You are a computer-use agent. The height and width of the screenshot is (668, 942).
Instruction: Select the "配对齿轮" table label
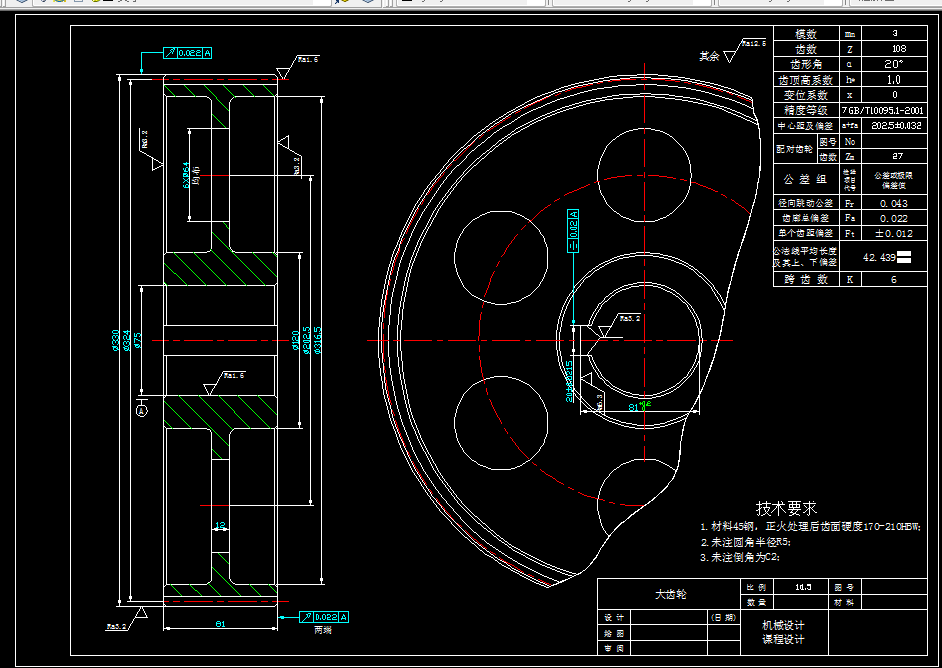click(794, 149)
